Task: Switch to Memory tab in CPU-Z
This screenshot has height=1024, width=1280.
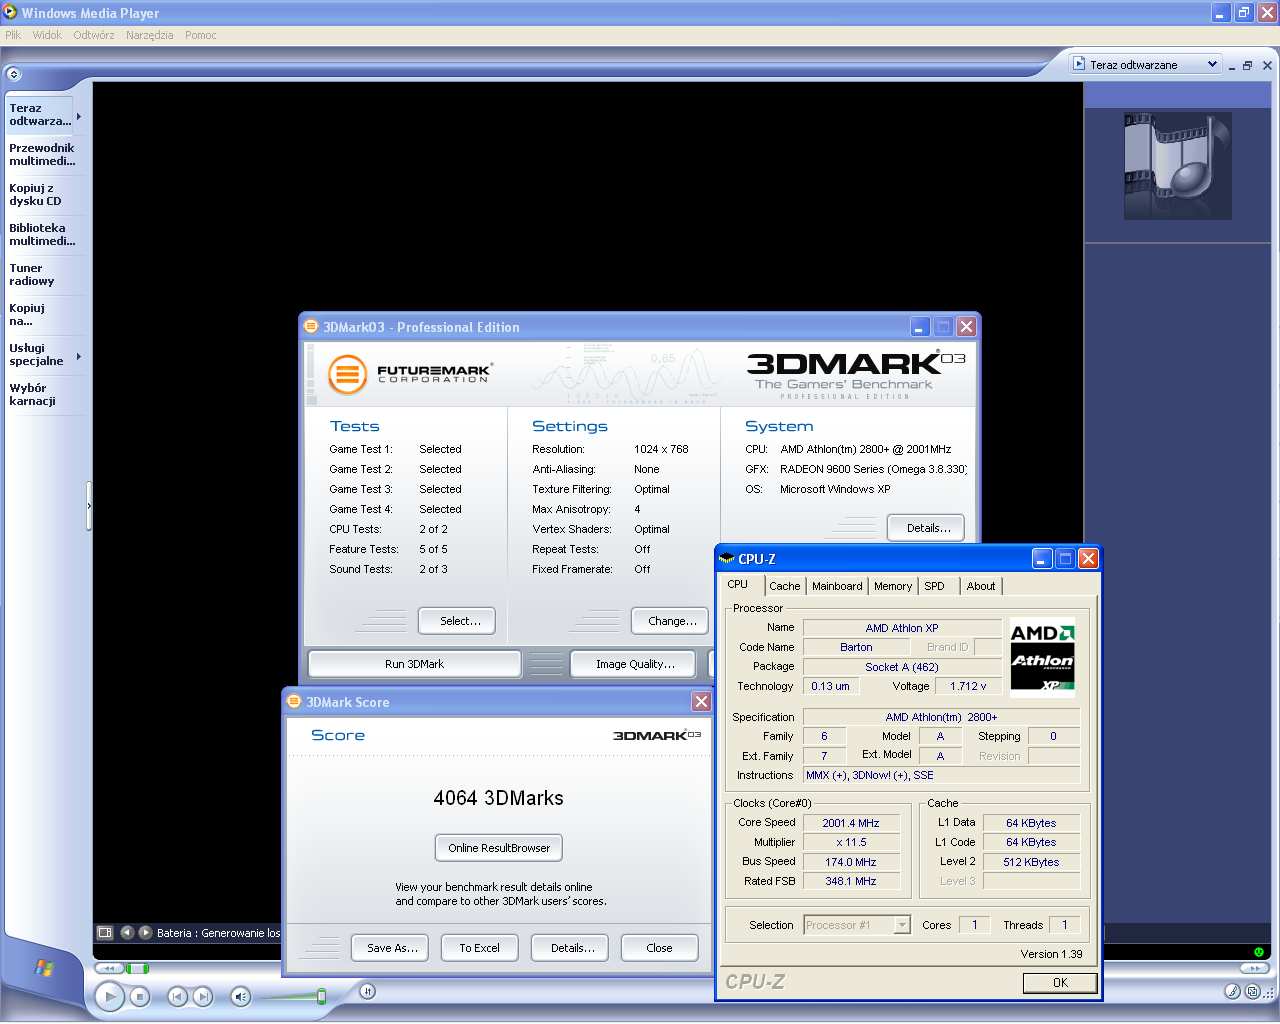Action: [x=893, y=586]
